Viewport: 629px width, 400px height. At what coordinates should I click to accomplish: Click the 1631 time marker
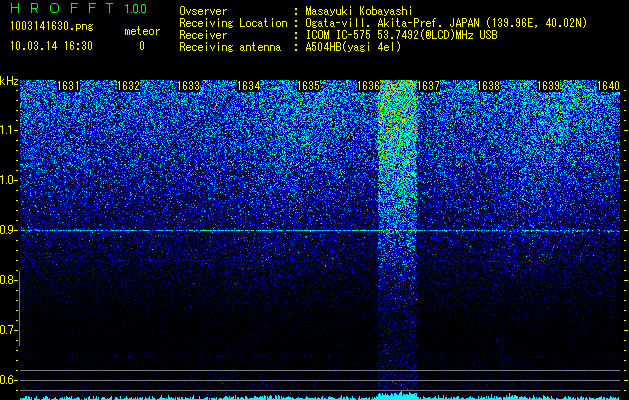[x=68, y=86]
